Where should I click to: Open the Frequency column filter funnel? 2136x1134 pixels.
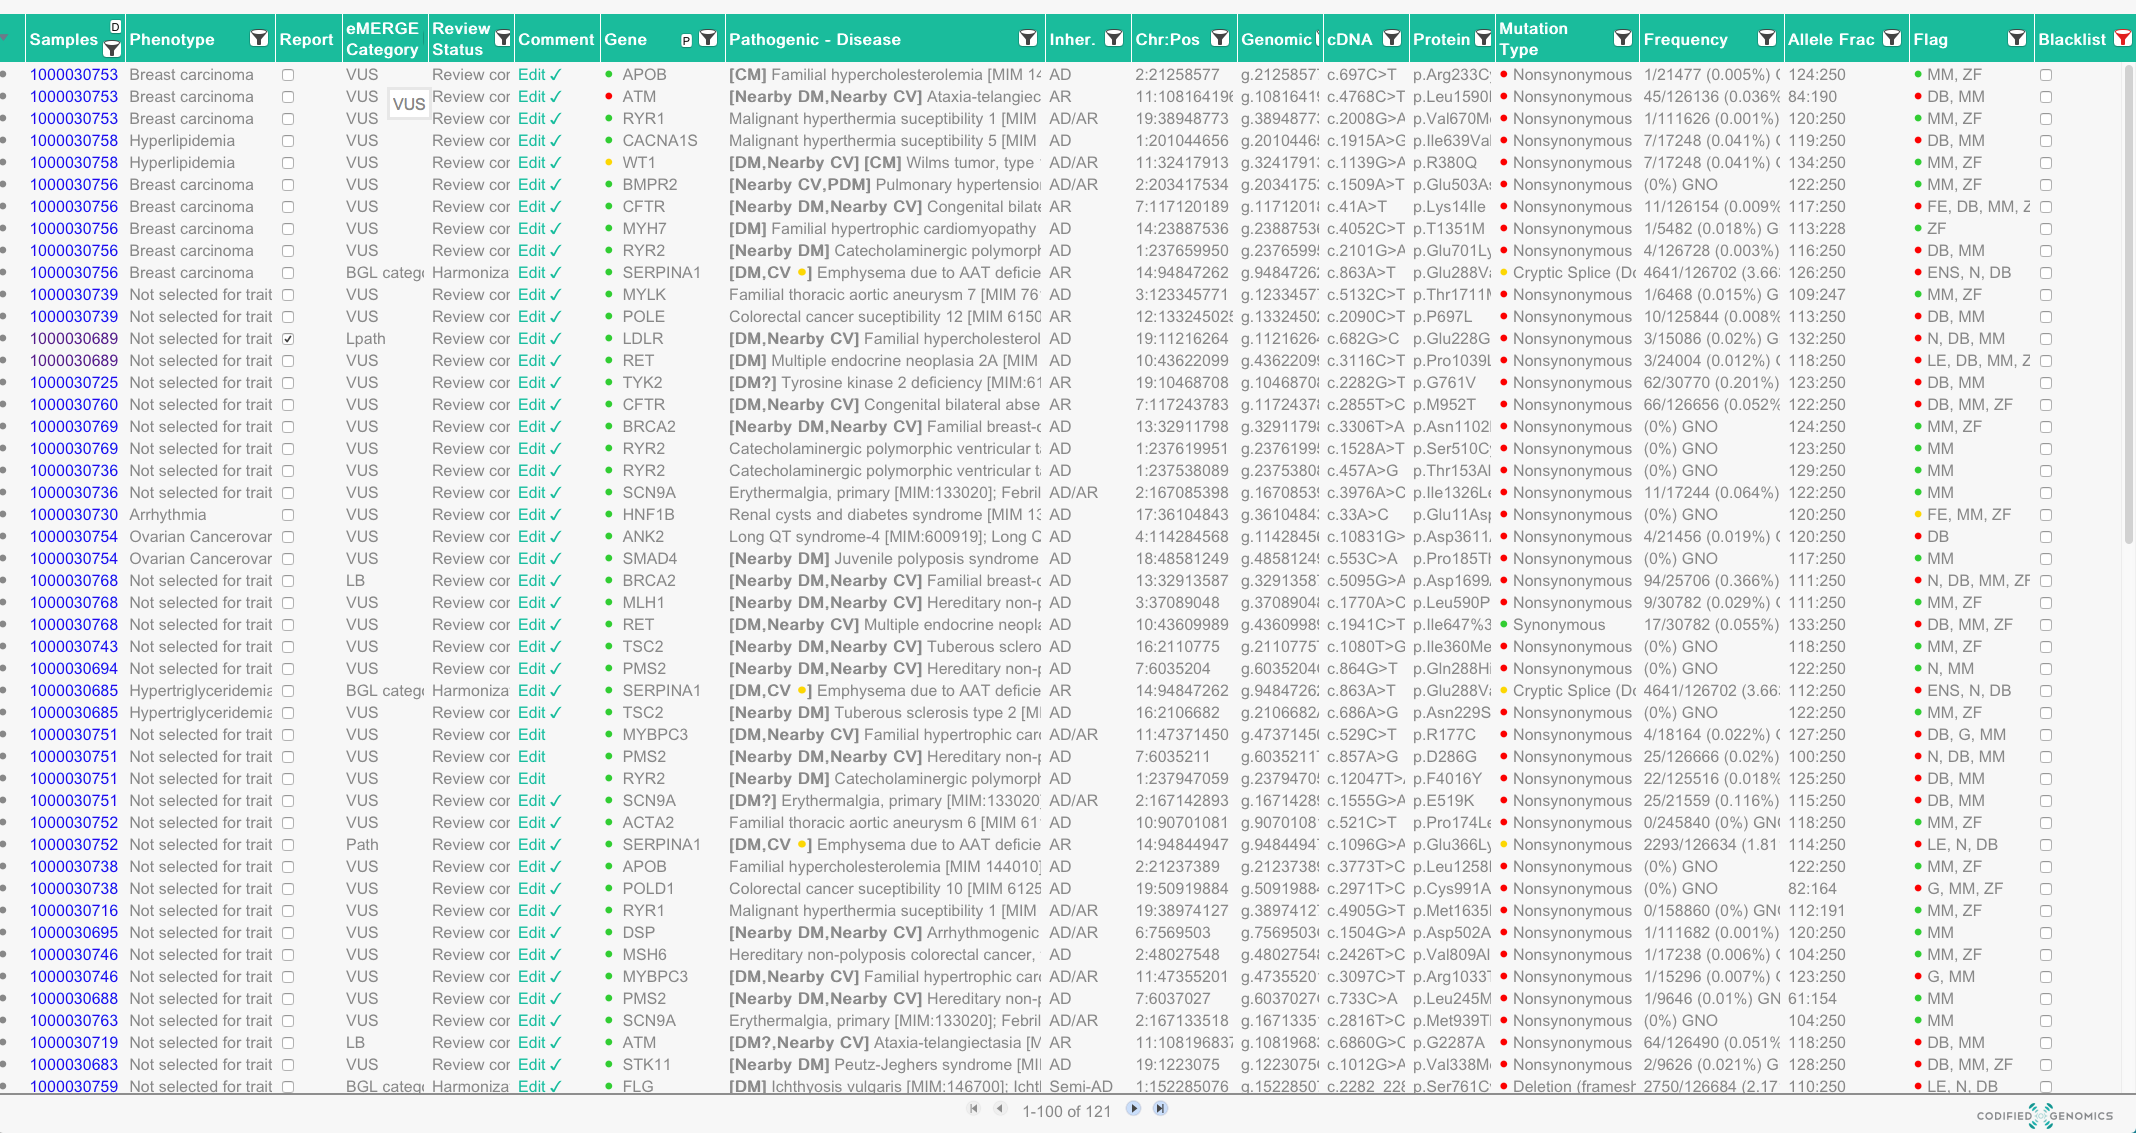click(1767, 39)
